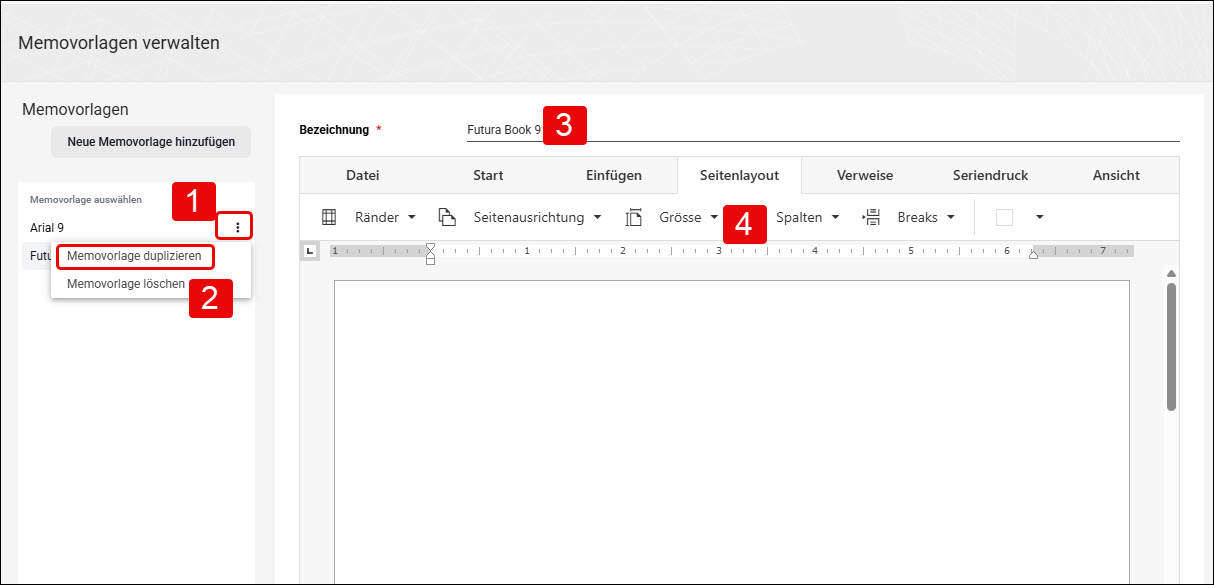Viewport: 1214px width, 585px height.
Task: Choose Memovorlage duplizieren from menu
Action: tap(134, 256)
